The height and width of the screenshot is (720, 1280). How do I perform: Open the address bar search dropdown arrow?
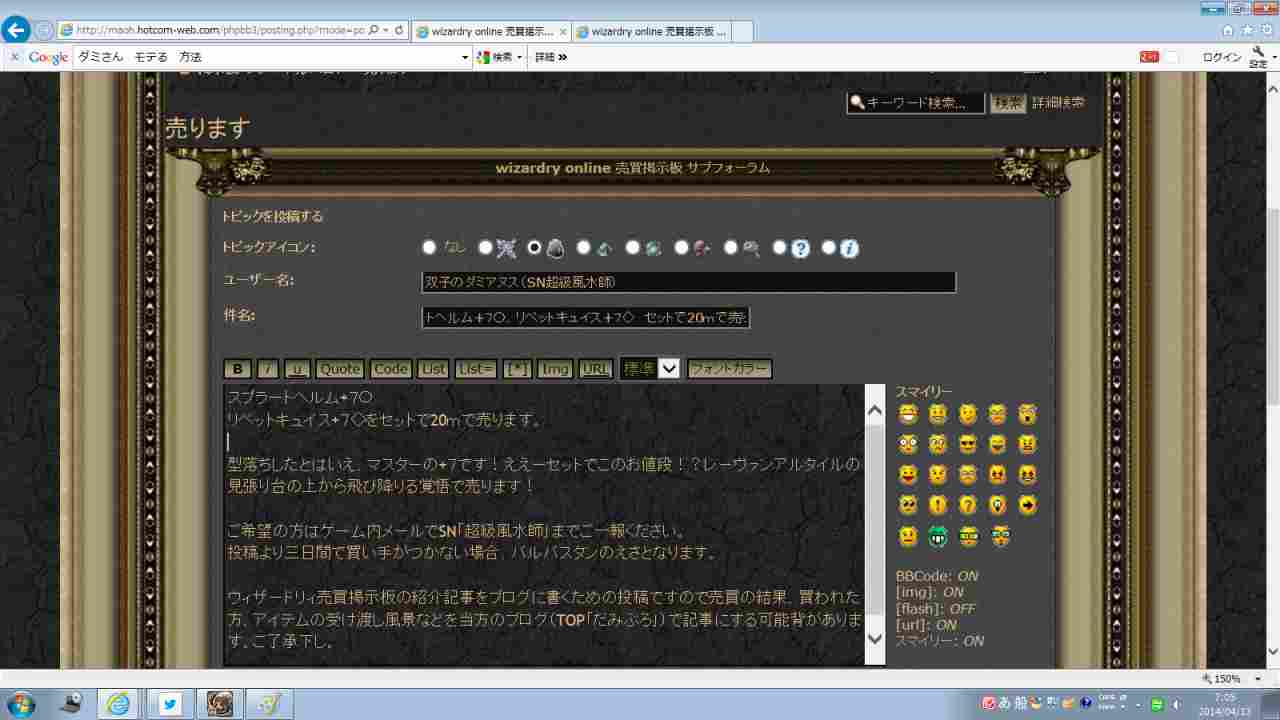point(385,31)
